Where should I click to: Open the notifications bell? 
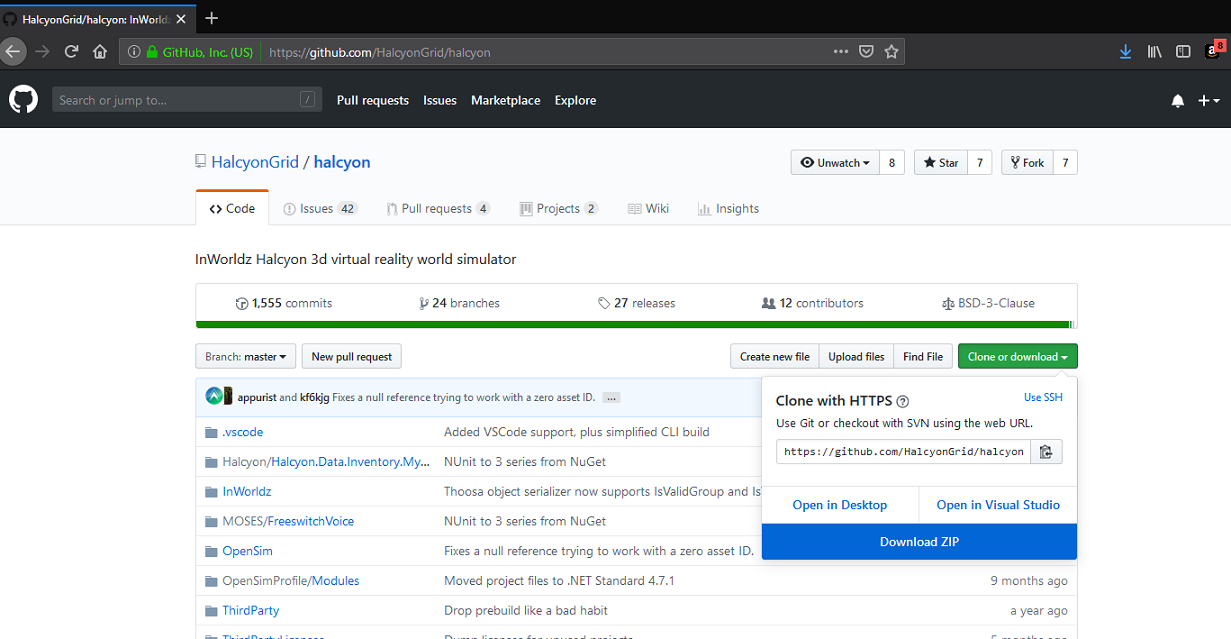1178,100
